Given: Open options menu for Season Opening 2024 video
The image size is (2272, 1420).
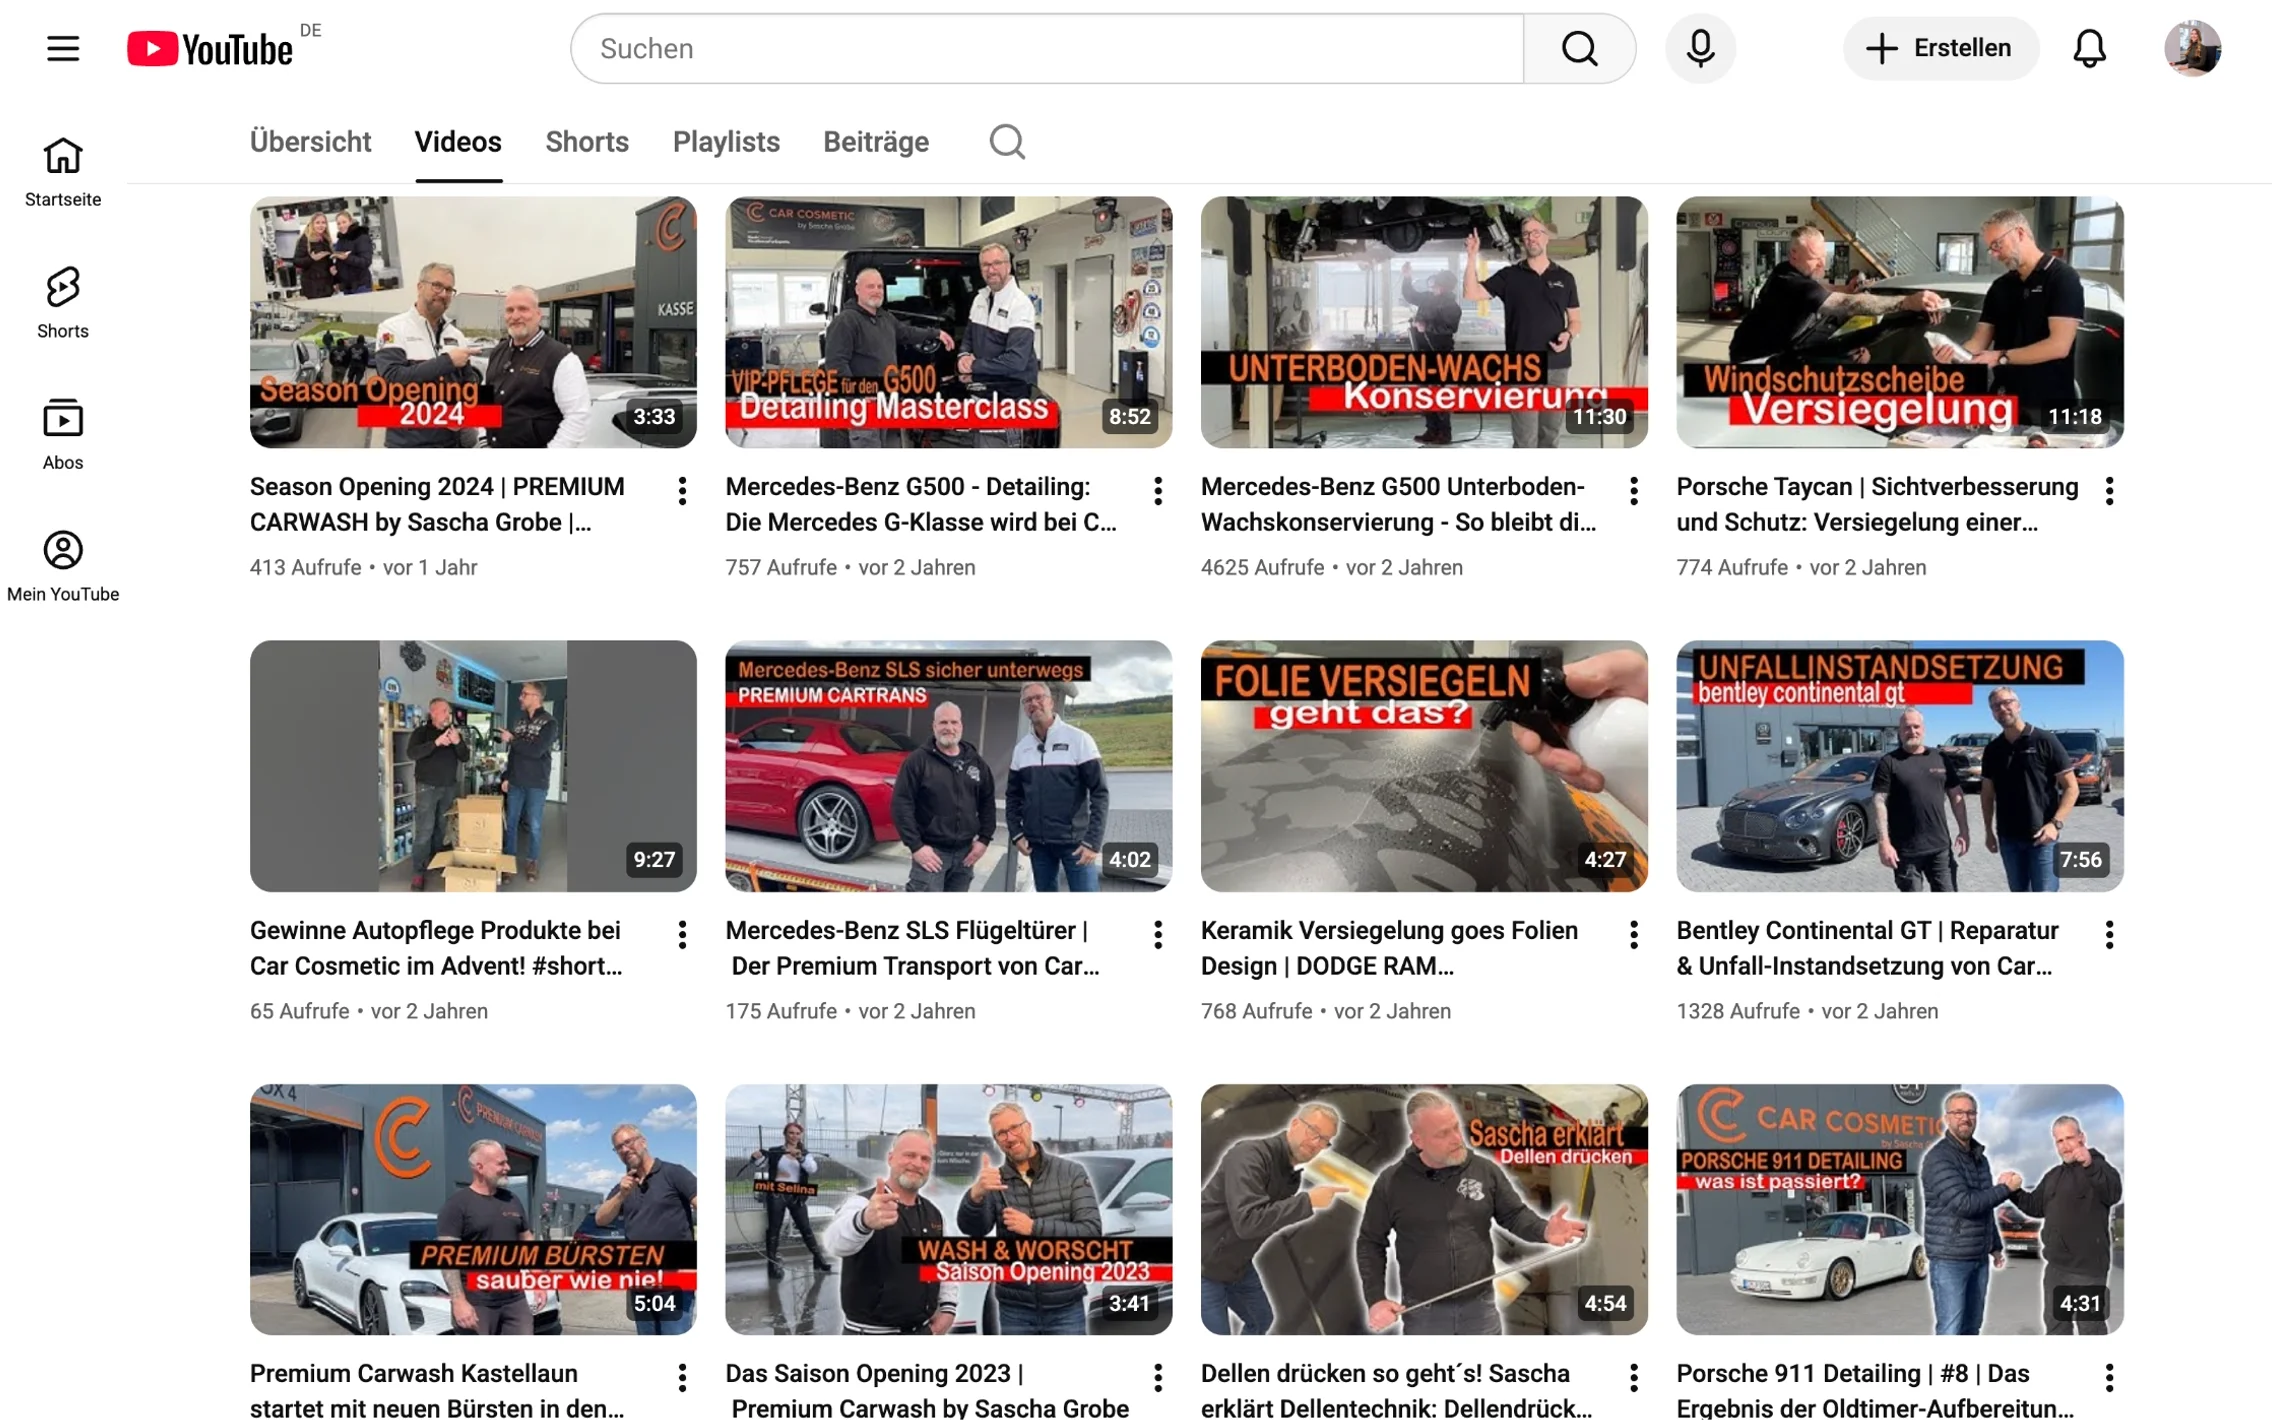Looking at the screenshot, I should 682,490.
